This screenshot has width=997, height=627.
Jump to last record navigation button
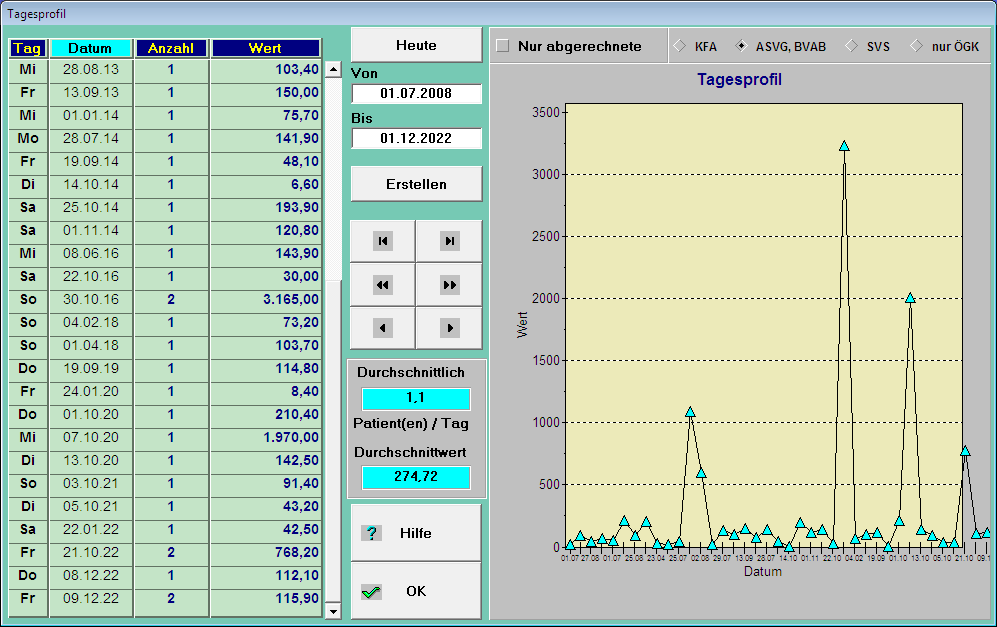click(x=449, y=241)
